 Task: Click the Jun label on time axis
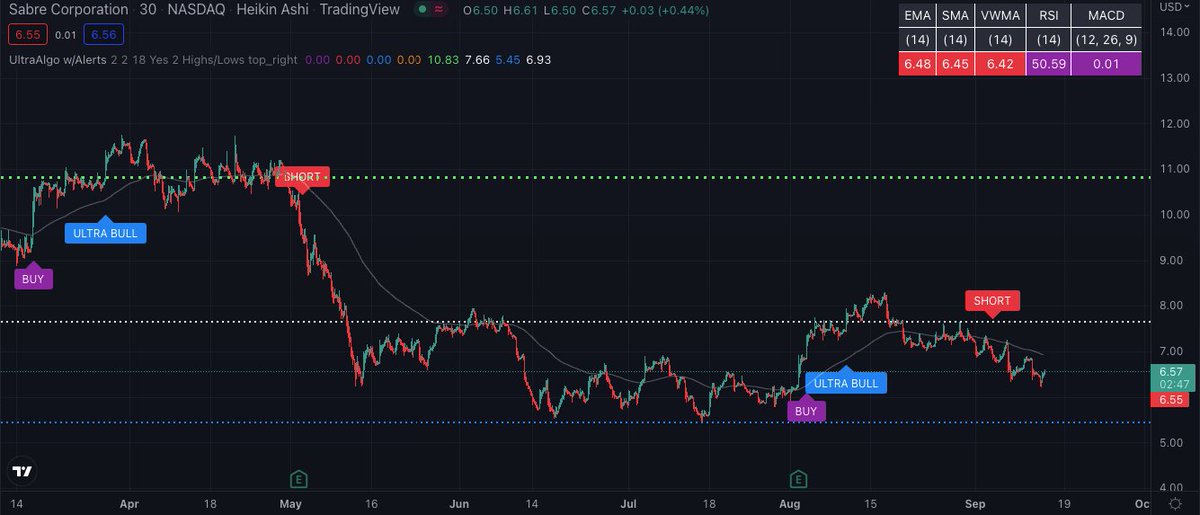click(461, 506)
